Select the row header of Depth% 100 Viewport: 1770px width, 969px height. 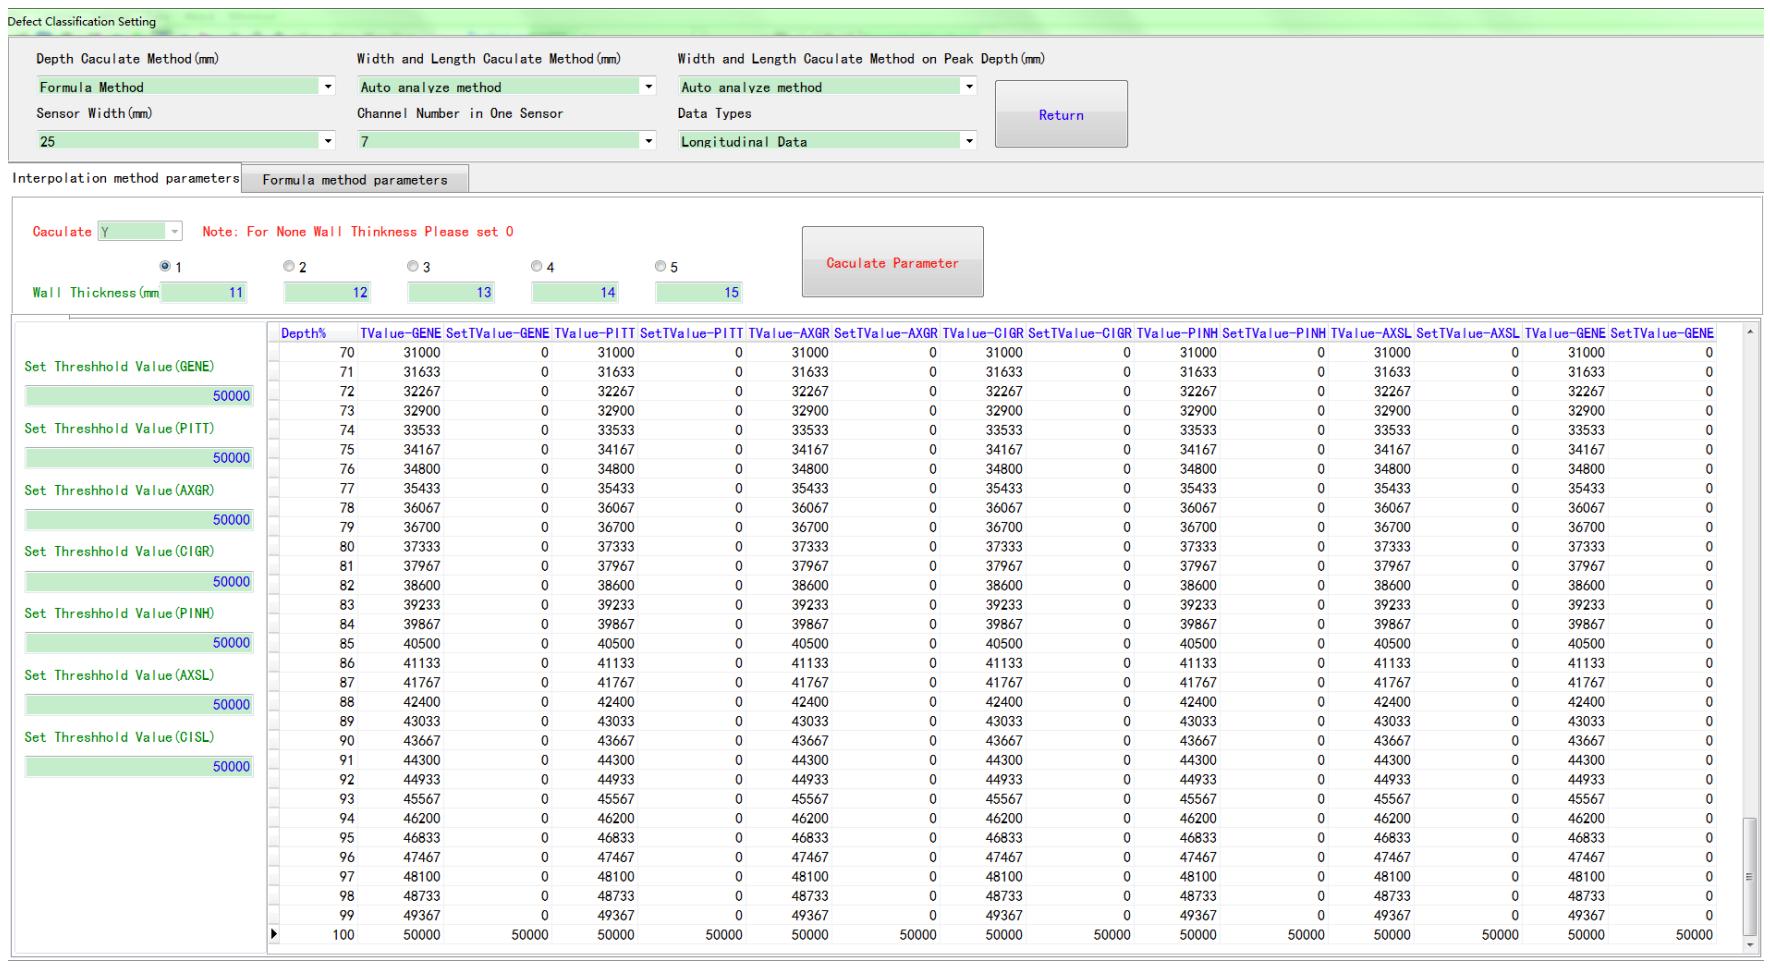(273, 935)
